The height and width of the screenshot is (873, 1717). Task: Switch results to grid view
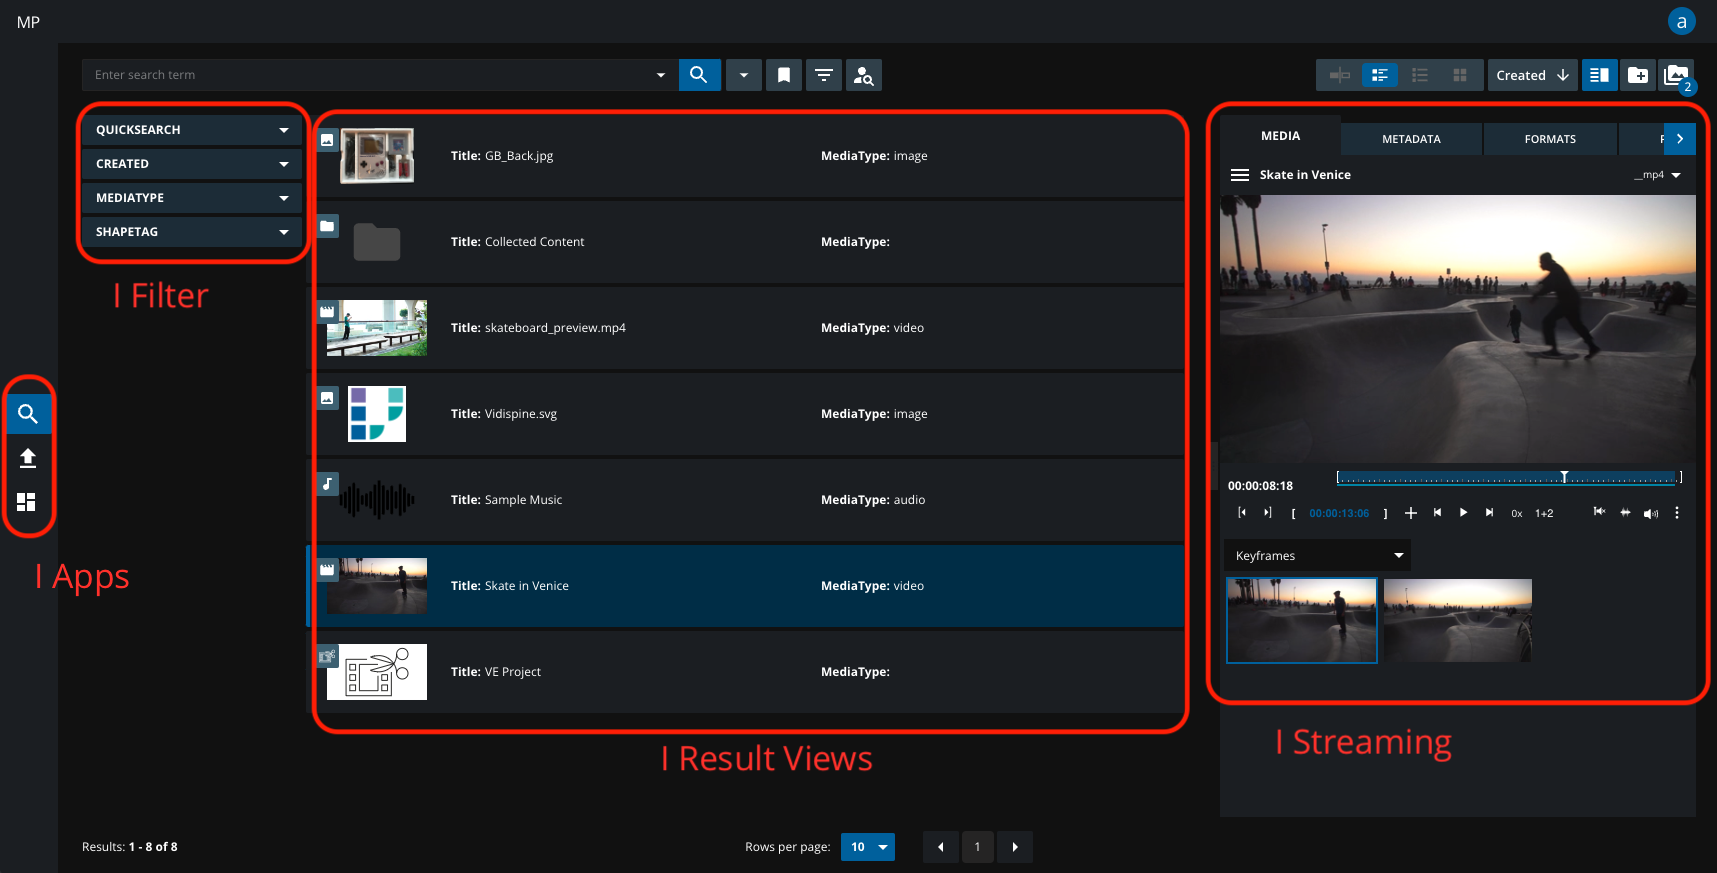coord(1460,75)
